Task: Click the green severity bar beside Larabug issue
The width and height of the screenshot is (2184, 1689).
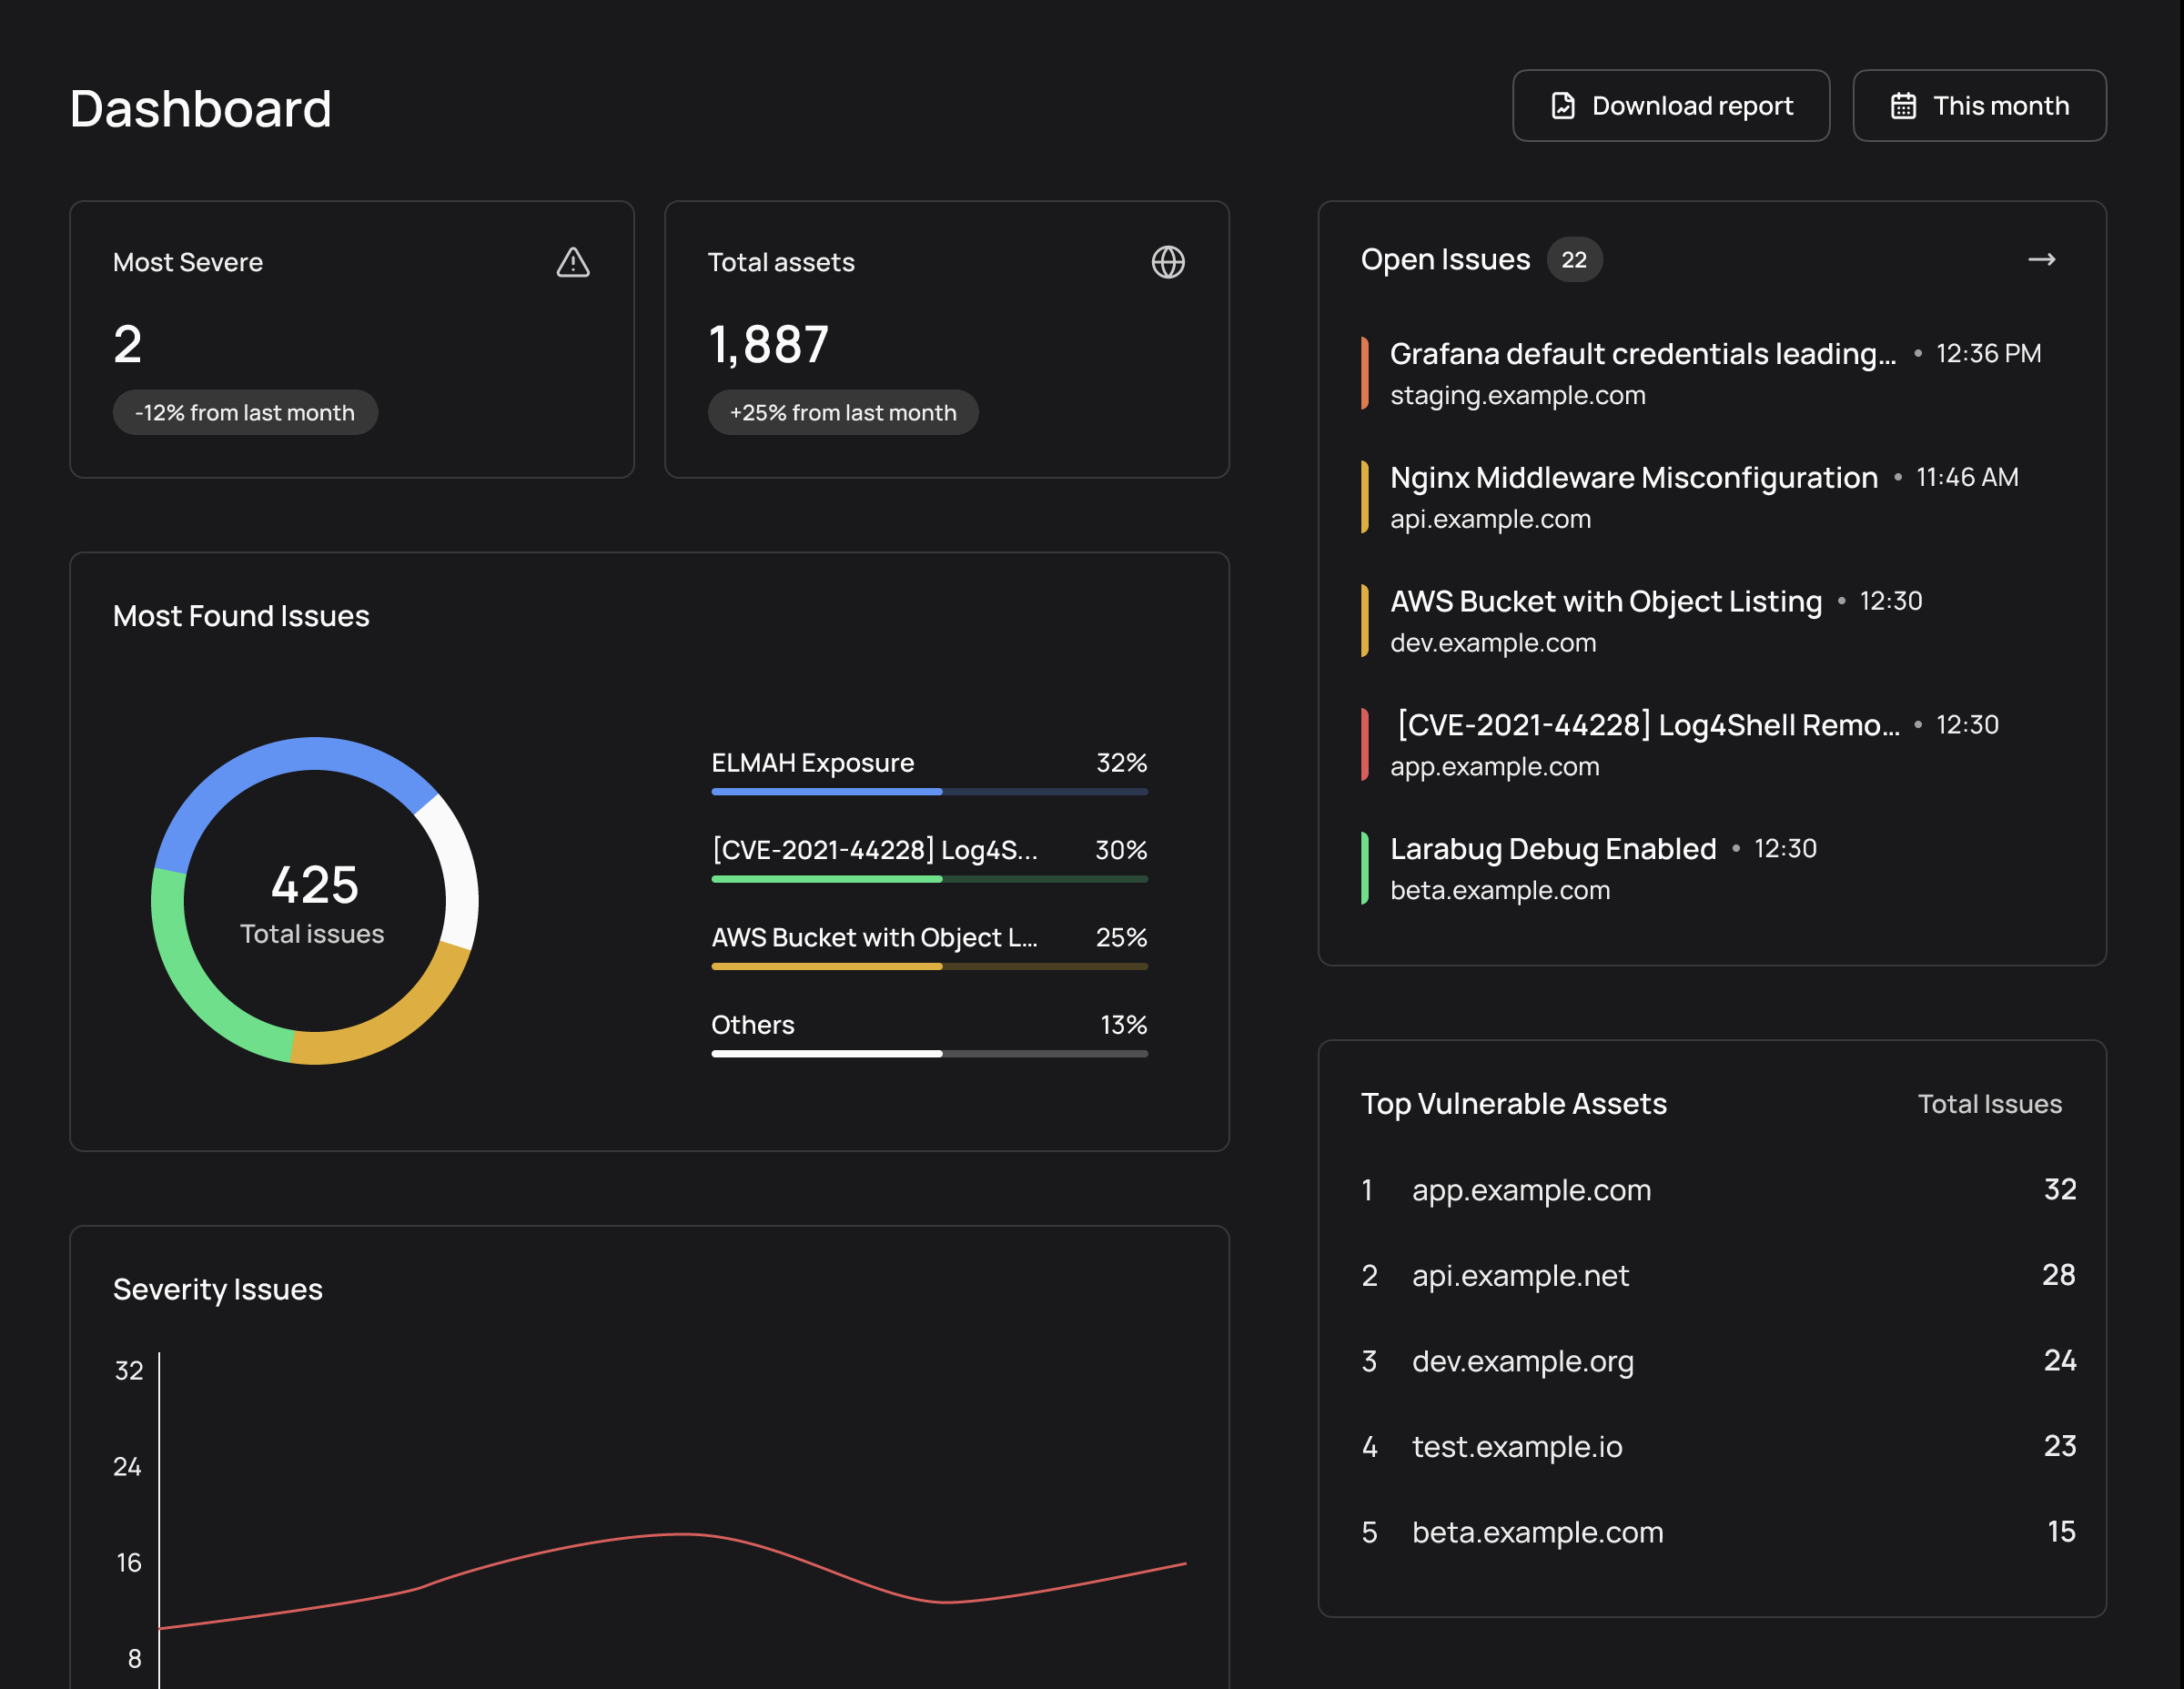Action: [x=1363, y=867]
